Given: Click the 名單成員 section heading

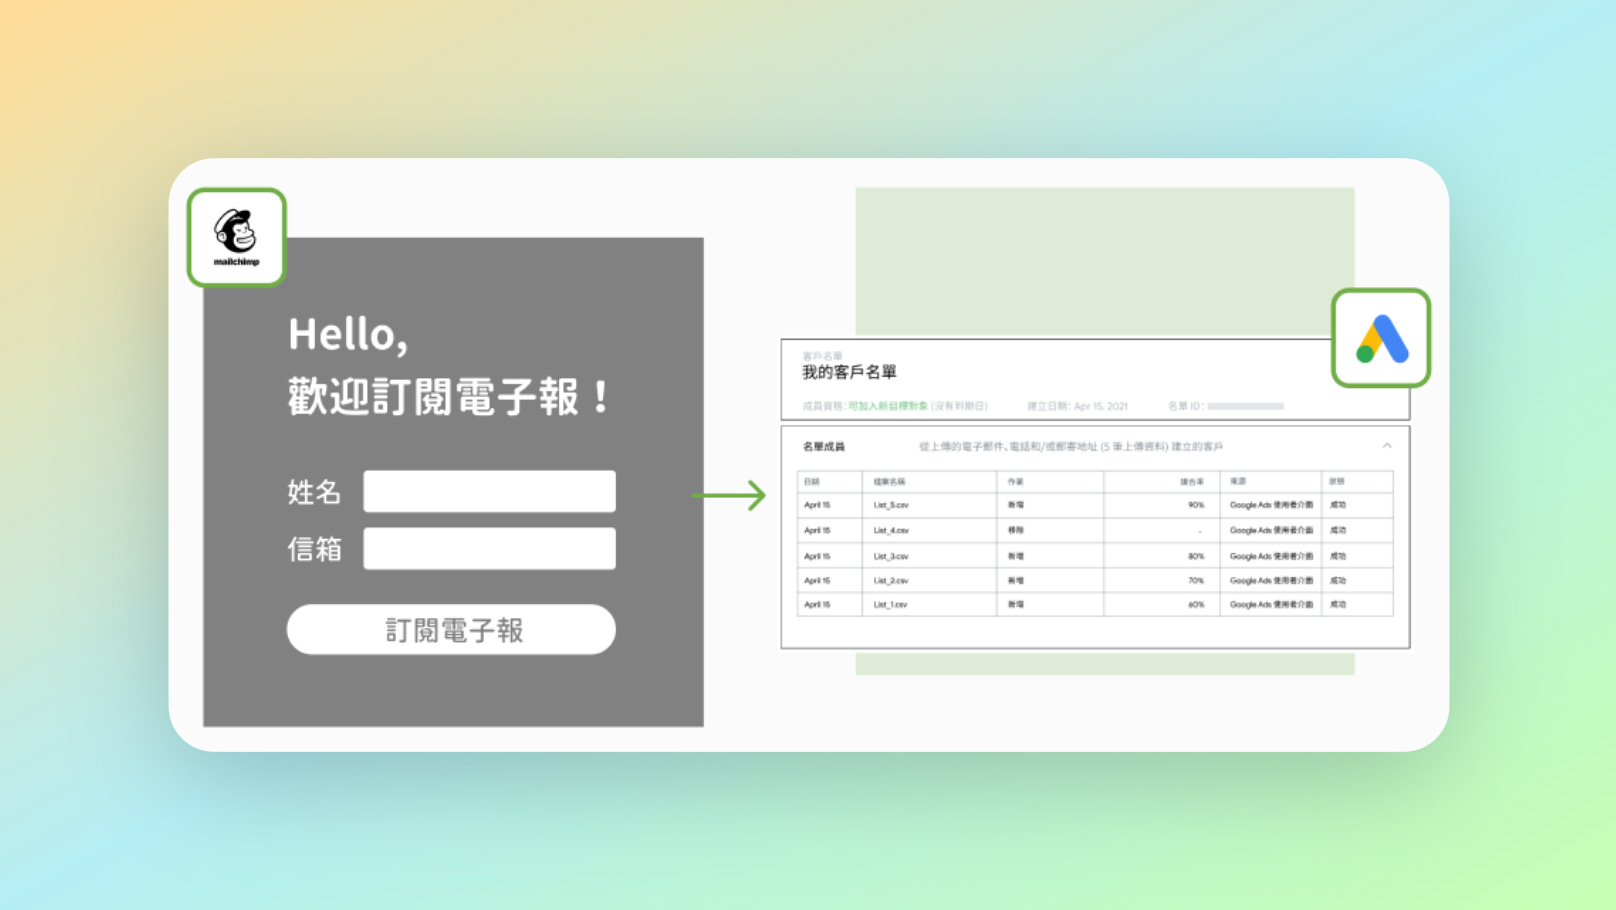Looking at the screenshot, I should tap(824, 446).
